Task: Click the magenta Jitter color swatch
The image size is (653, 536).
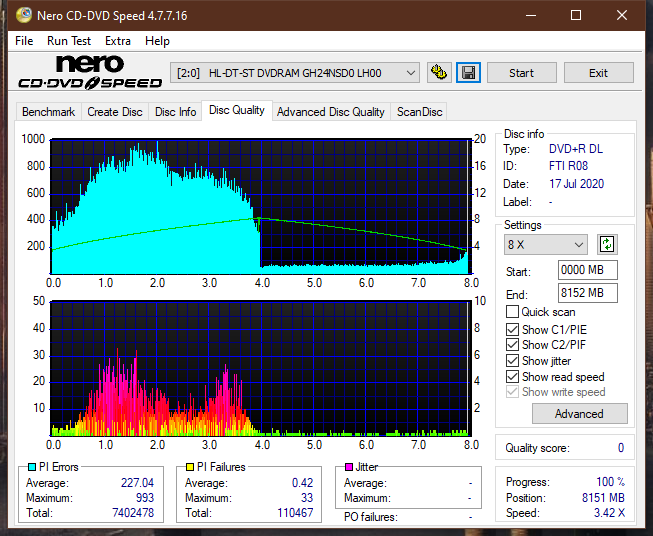Action: (349, 467)
